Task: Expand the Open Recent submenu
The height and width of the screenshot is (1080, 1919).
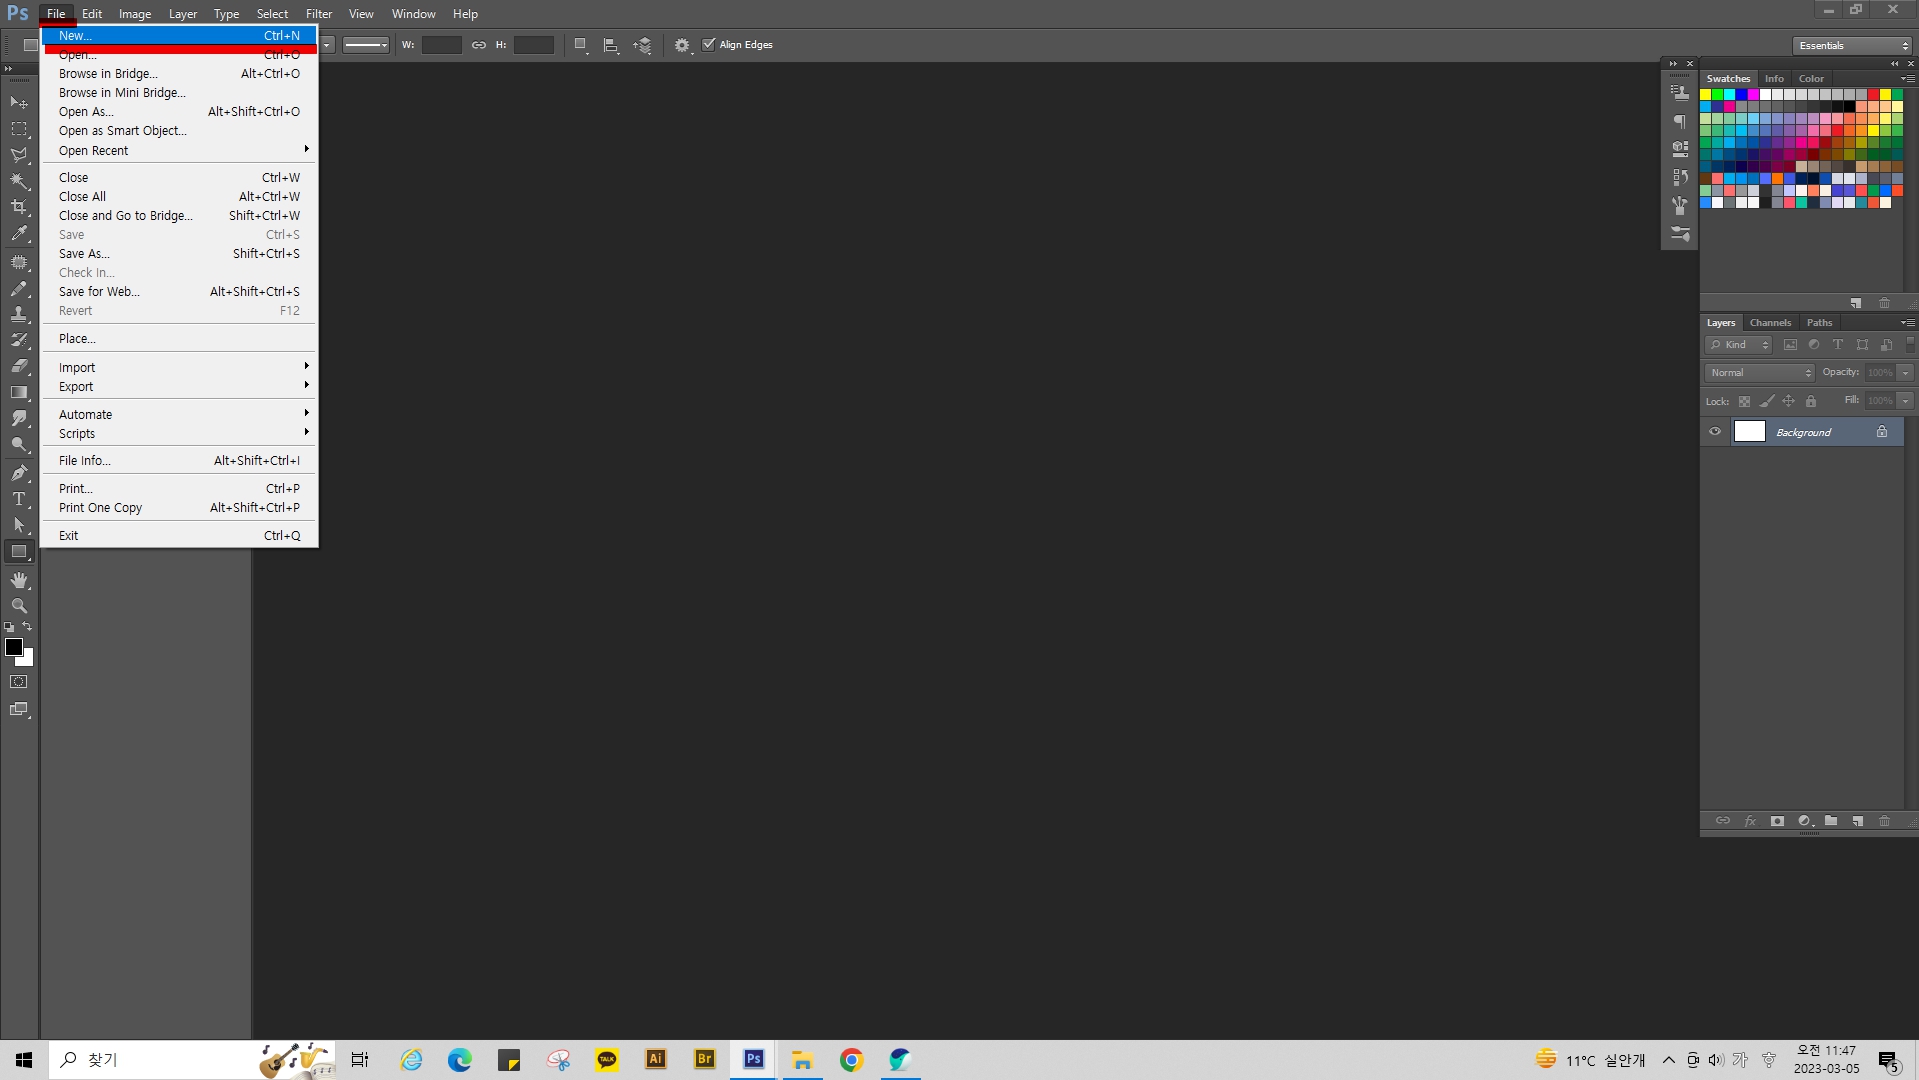Action: pyautogui.click(x=180, y=150)
